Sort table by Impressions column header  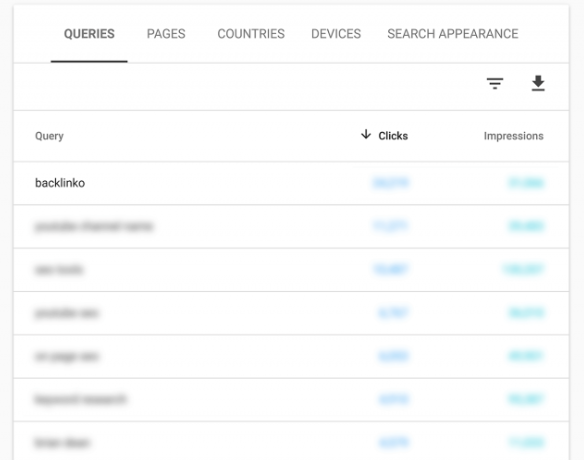click(x=513, y=136)
